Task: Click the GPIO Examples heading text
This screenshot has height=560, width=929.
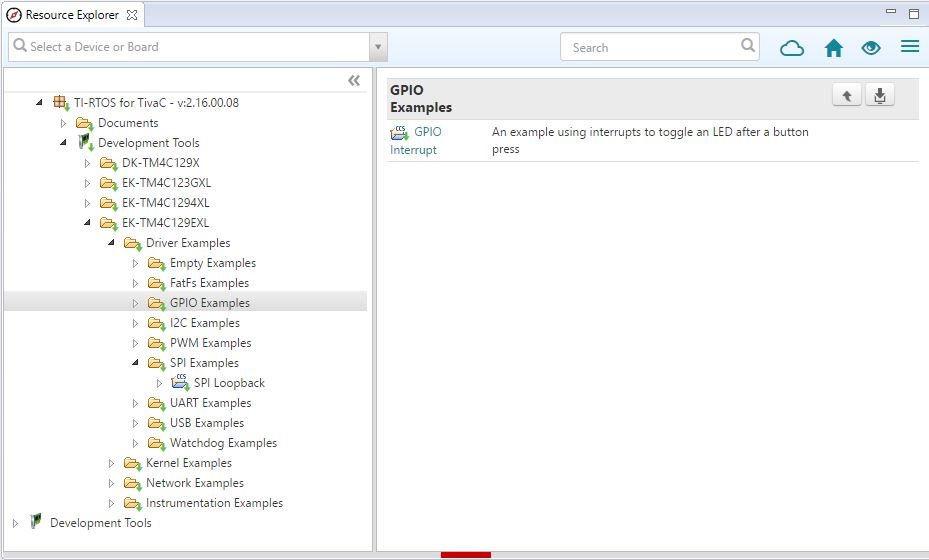Action: [421, 99]
